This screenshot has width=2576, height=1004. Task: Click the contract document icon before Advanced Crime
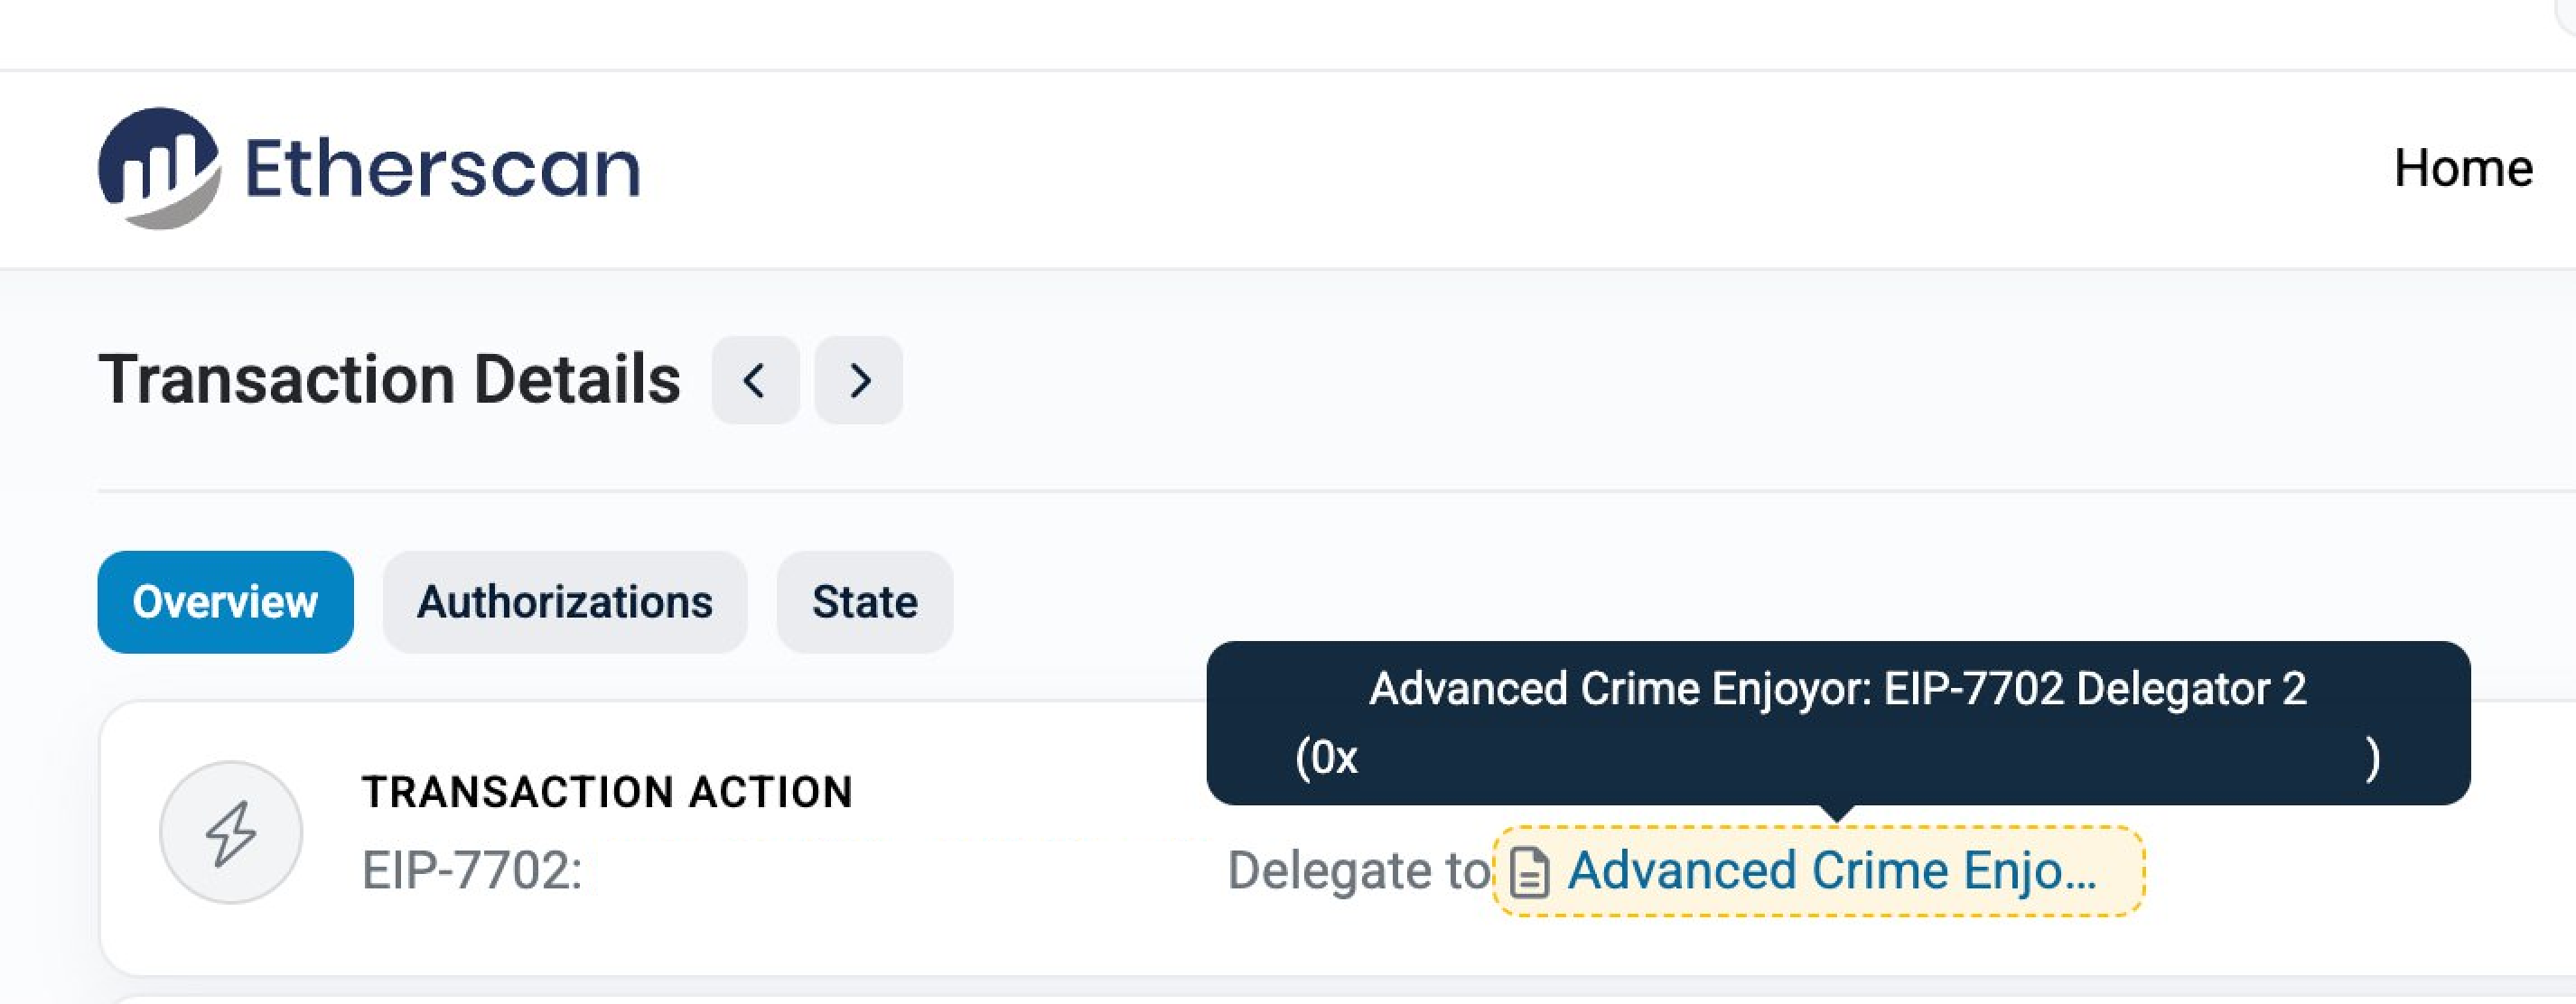(x=1529, y=872)
